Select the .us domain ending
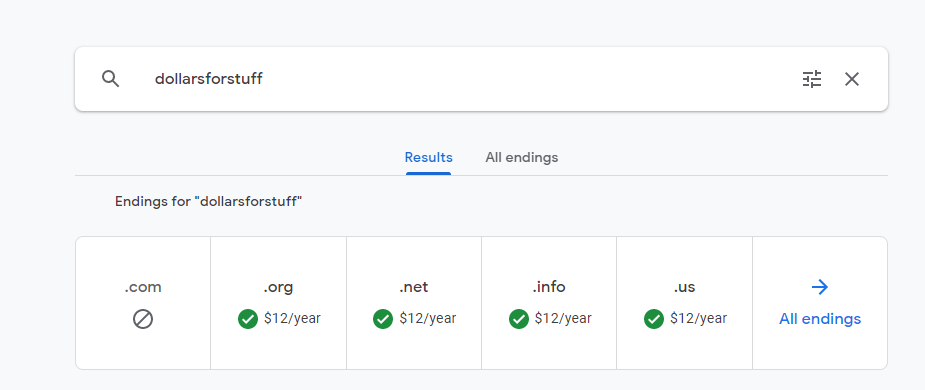The height and width of the screenshot is (390, 925). coord(684,303)
